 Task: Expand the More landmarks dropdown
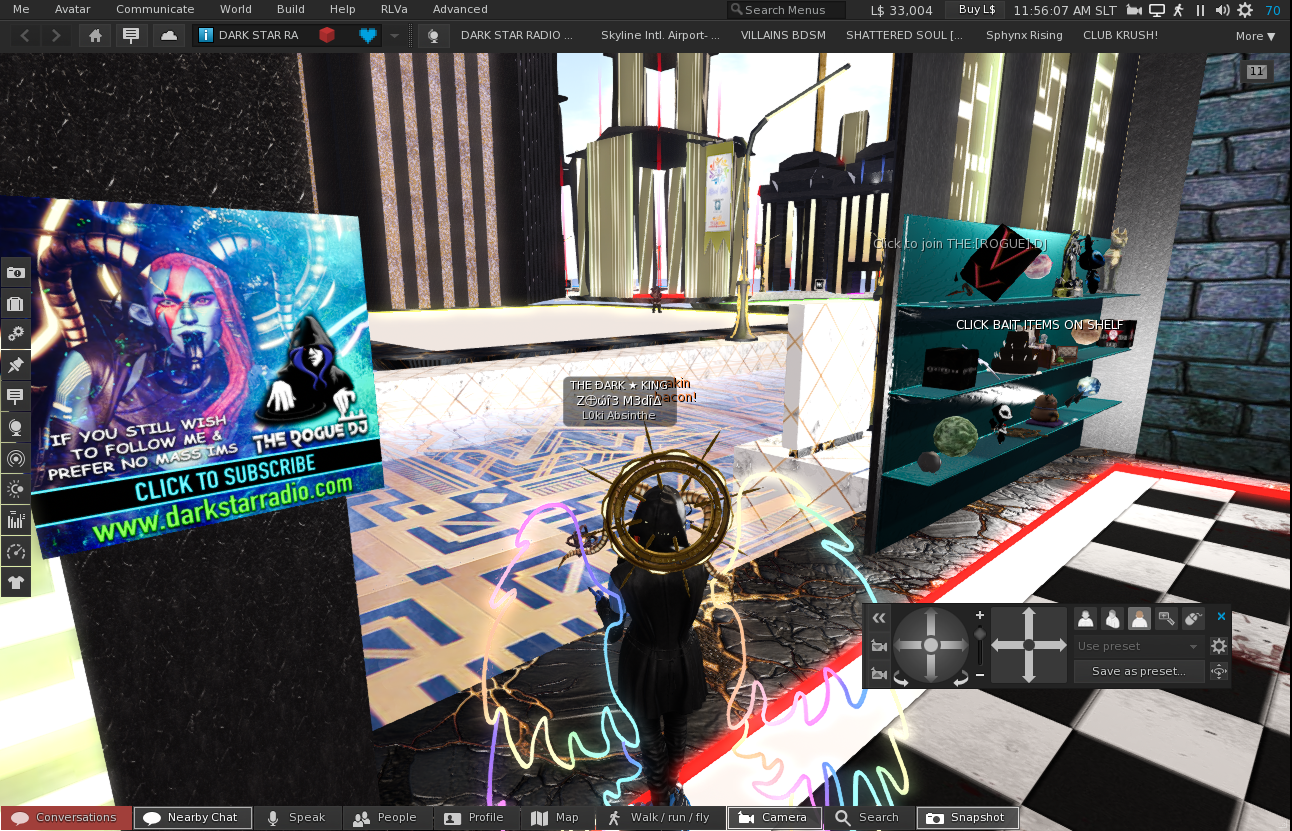(x=1255, y=36)
